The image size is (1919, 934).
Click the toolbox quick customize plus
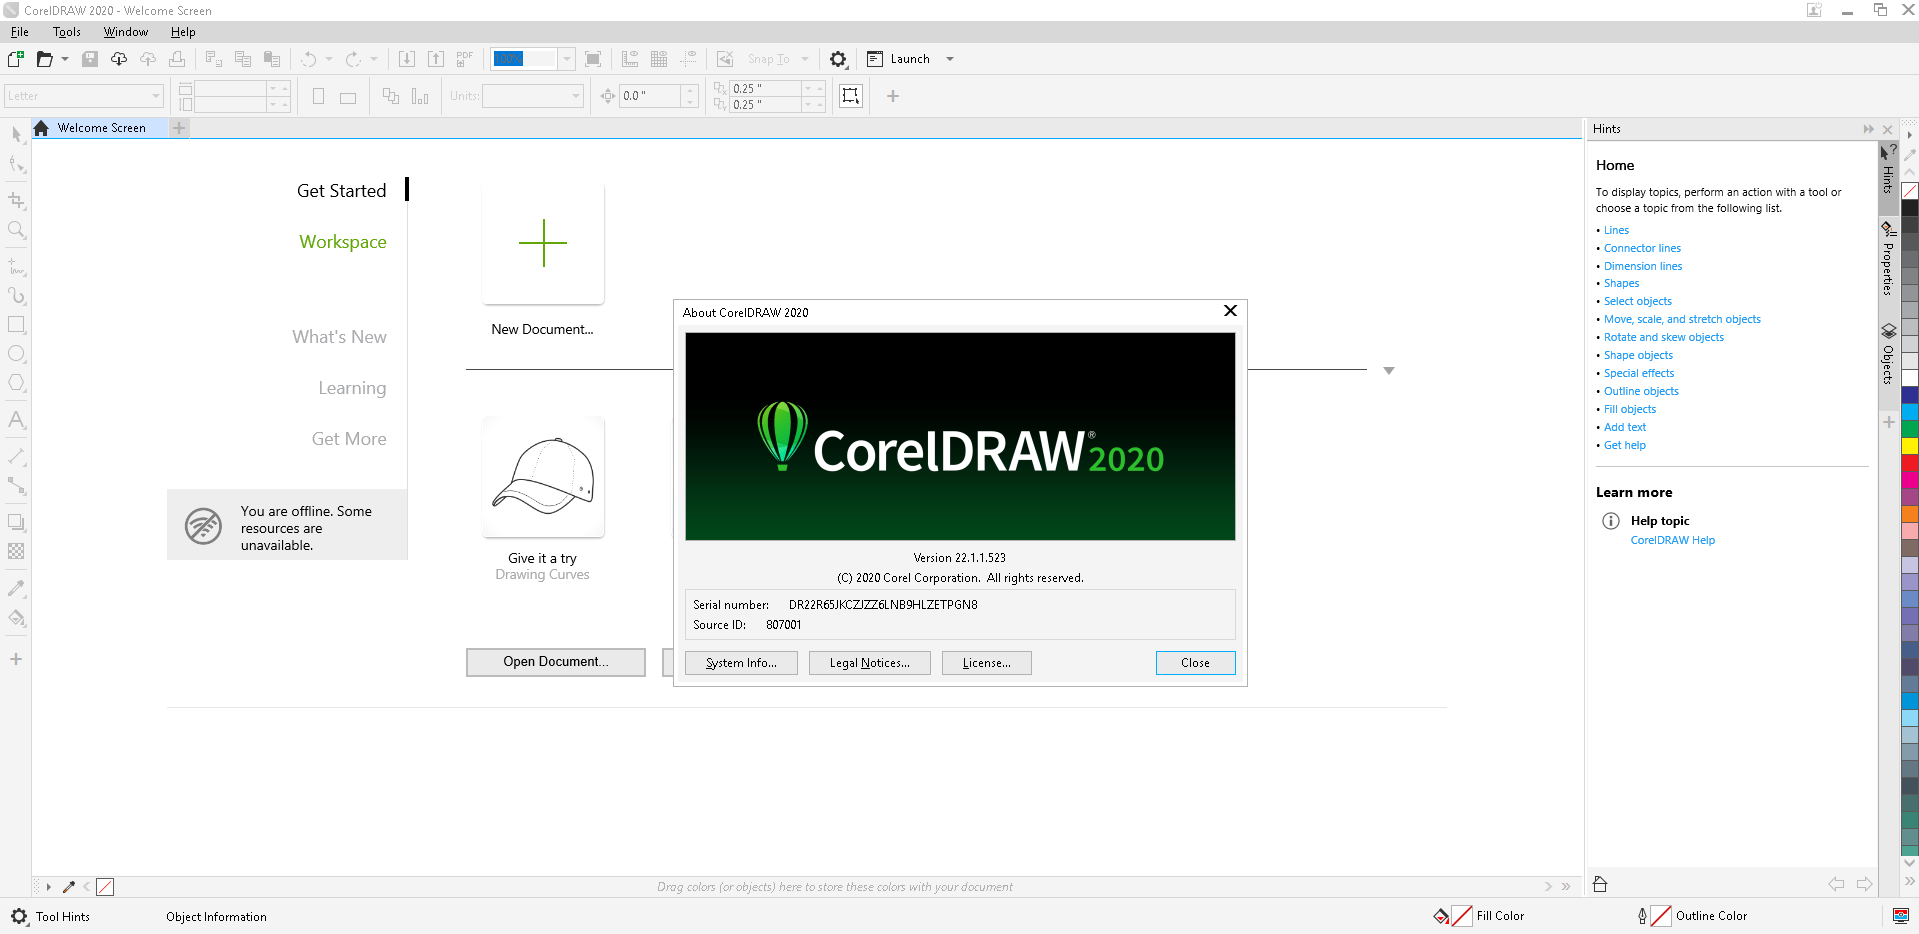tap(16, 659)
